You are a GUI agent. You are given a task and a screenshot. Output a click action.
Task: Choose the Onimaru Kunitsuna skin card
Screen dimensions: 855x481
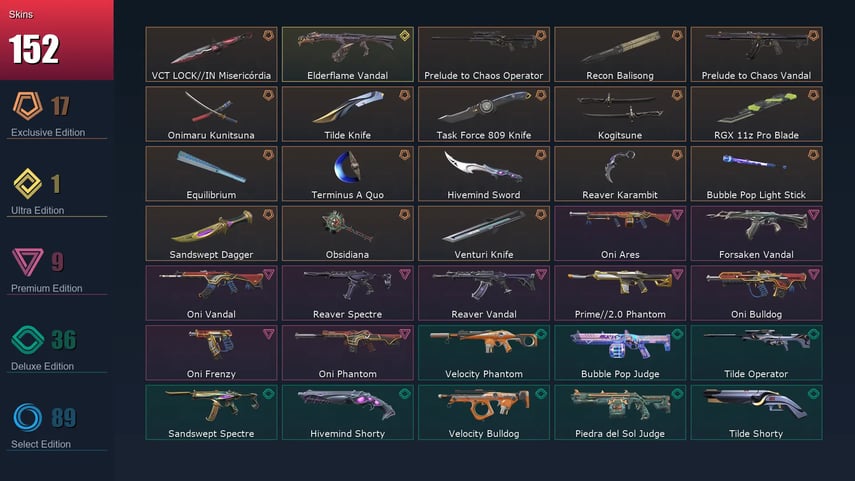212,114
